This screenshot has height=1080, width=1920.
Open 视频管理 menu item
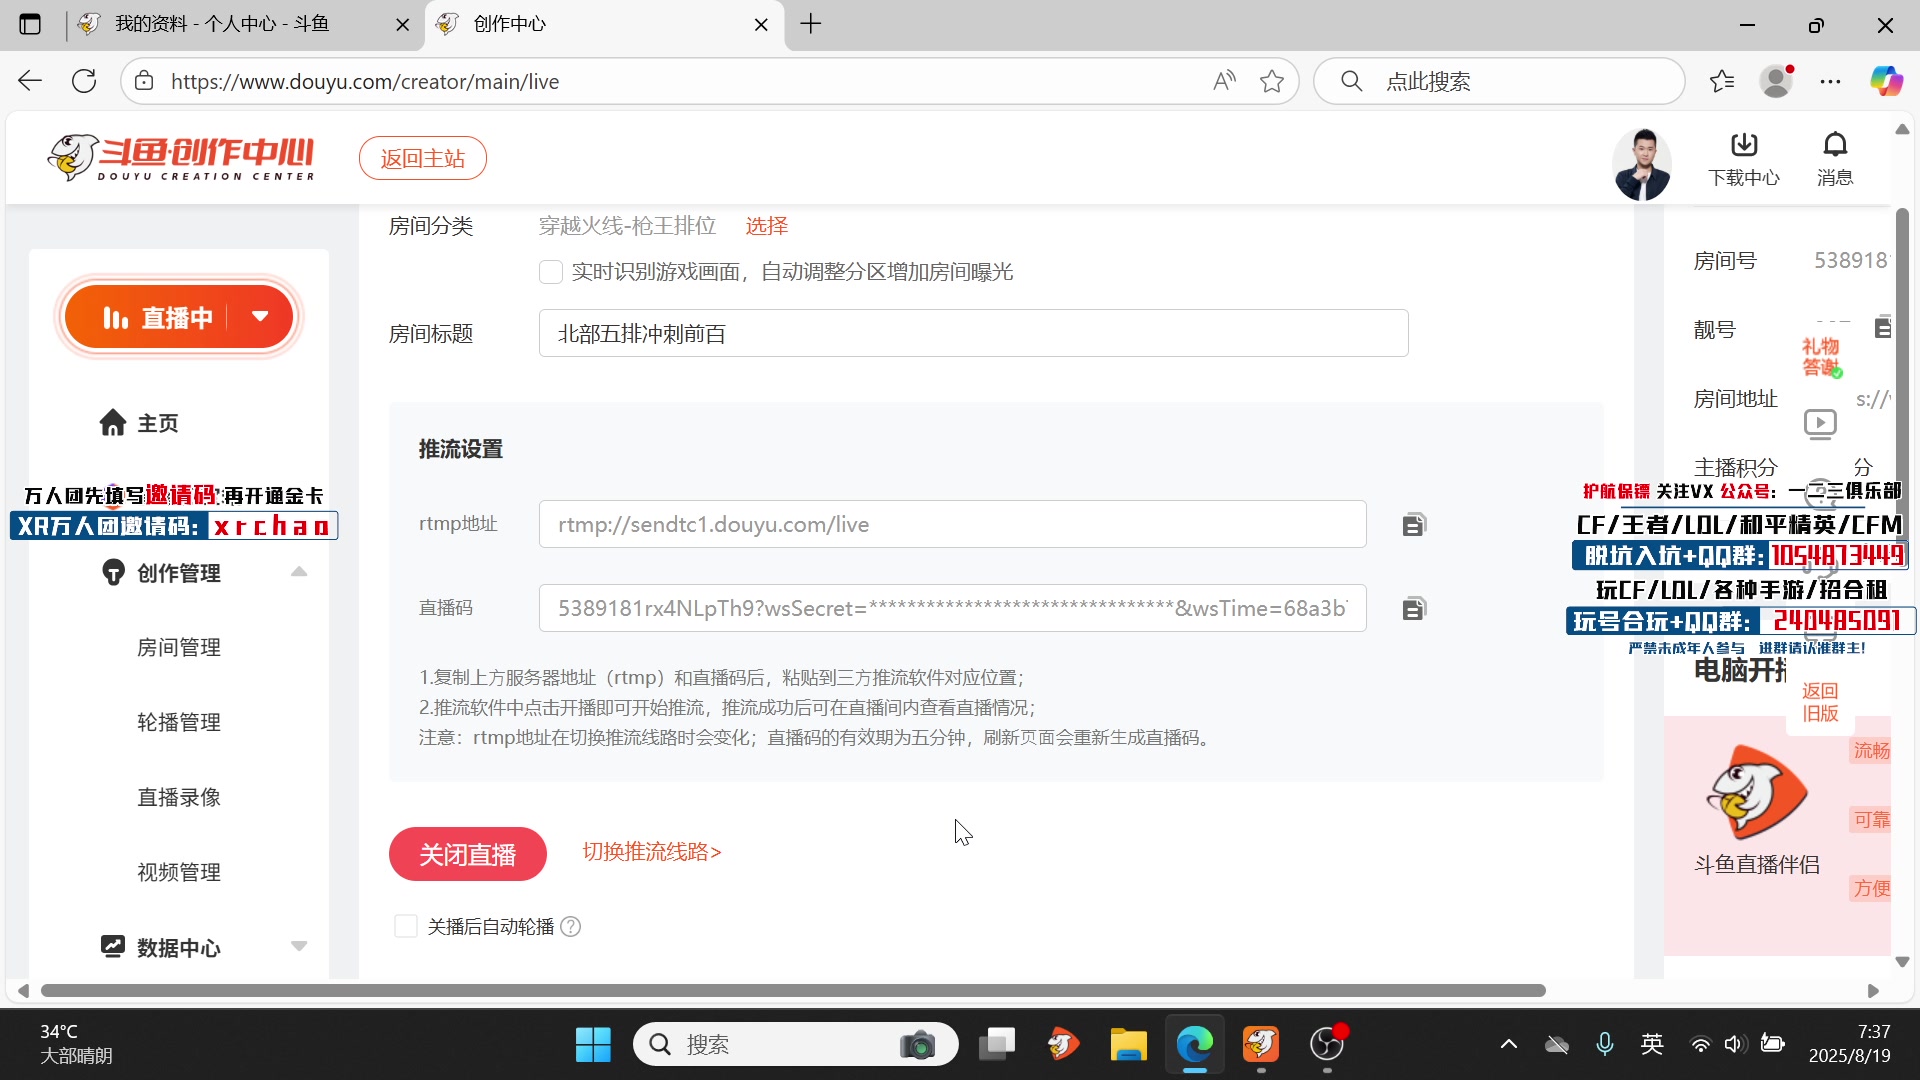179,873
